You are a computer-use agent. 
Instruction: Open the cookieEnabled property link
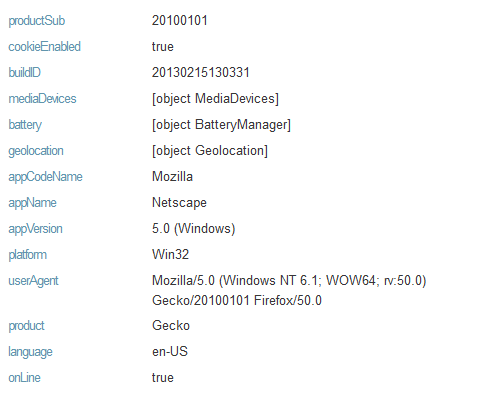pos(44,47)
